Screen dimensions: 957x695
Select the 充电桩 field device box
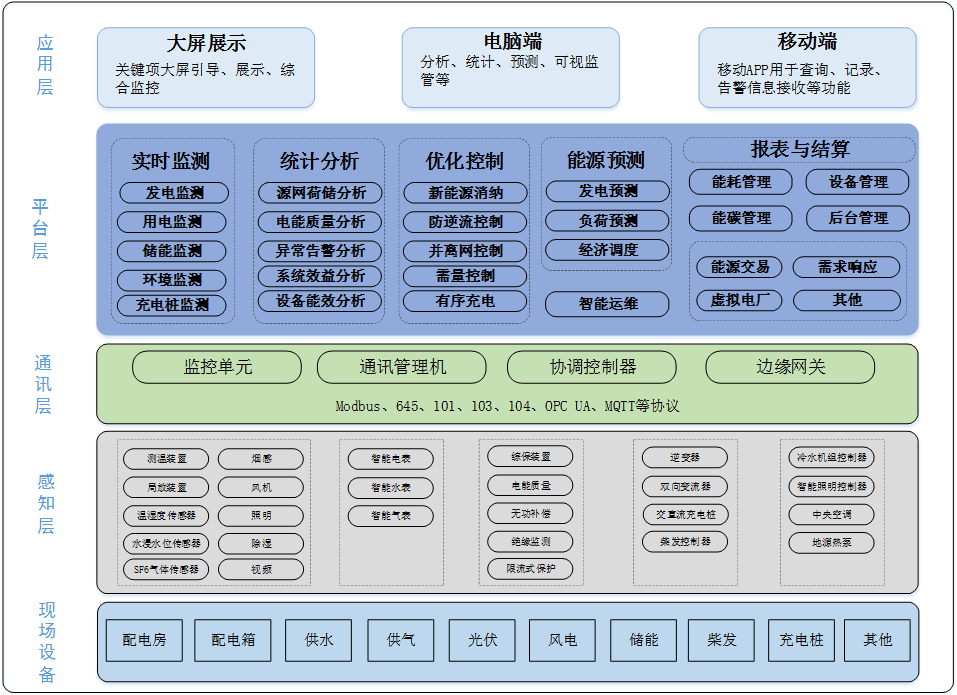click(x=801, y=640)
